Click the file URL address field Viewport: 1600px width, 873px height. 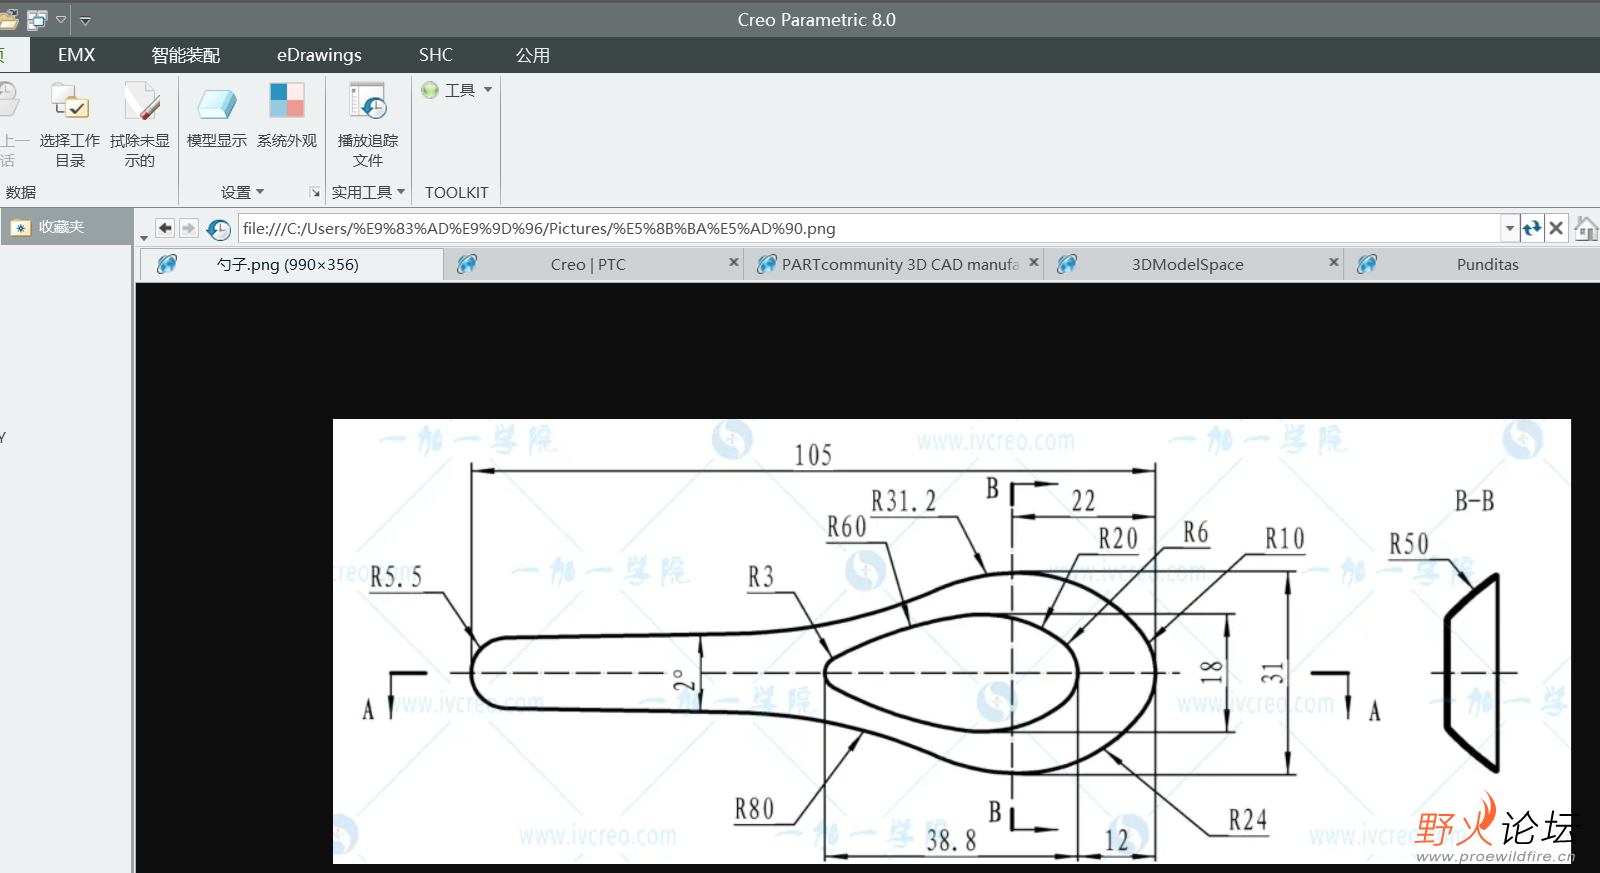coord(860,228)
